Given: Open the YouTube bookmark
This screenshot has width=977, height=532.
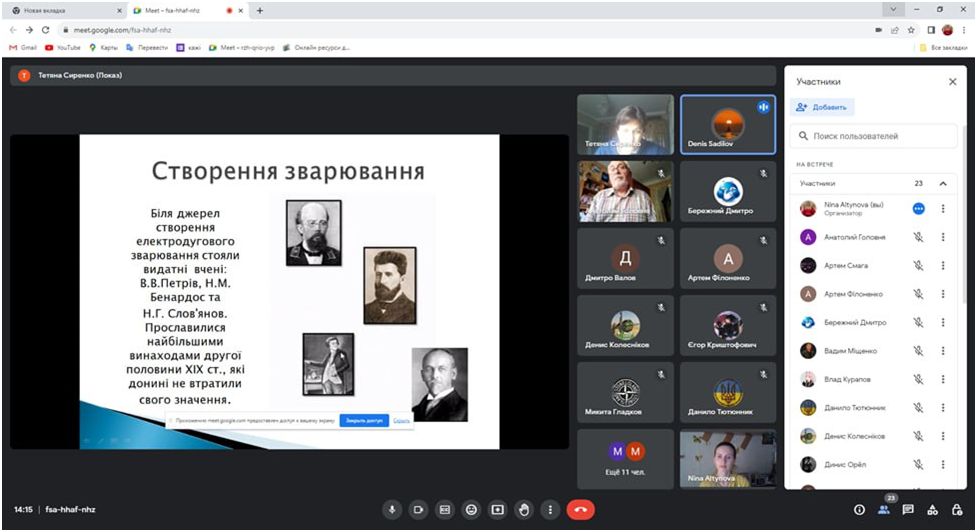Looking at the screenshot, I should [62, 47].
